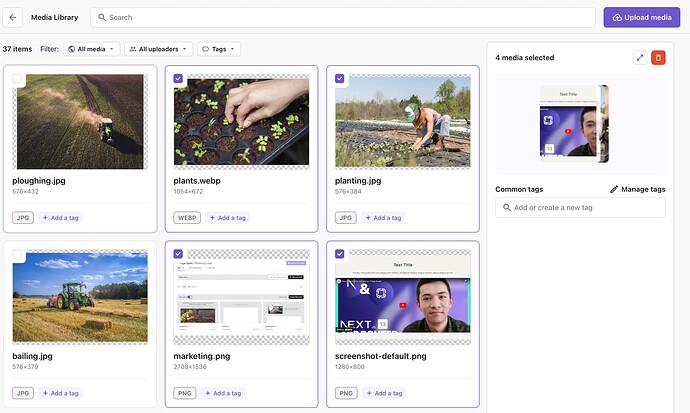This screenshot has height=413, width=690.
Task: Add a tag to planting.jpg
Action: tap(383, 218)
